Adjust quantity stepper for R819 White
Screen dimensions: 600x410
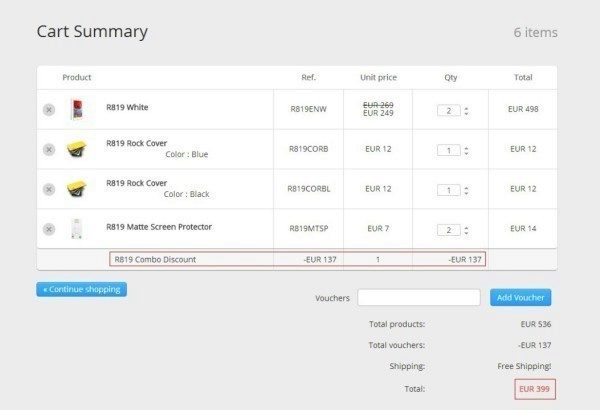[466, 110]
